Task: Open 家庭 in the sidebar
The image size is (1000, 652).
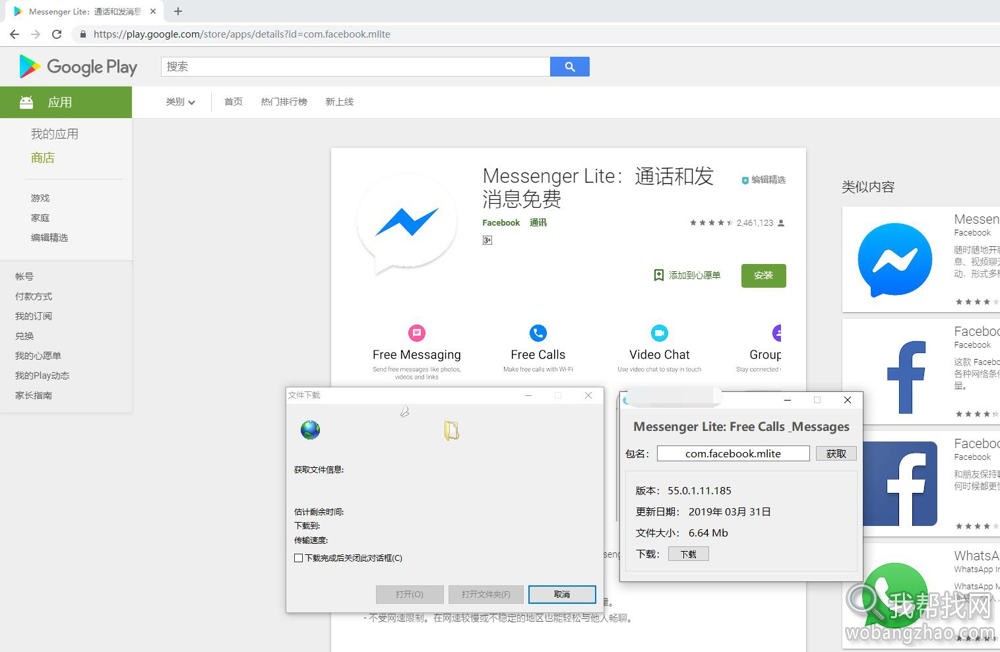Action: click(x=40, y=218)
